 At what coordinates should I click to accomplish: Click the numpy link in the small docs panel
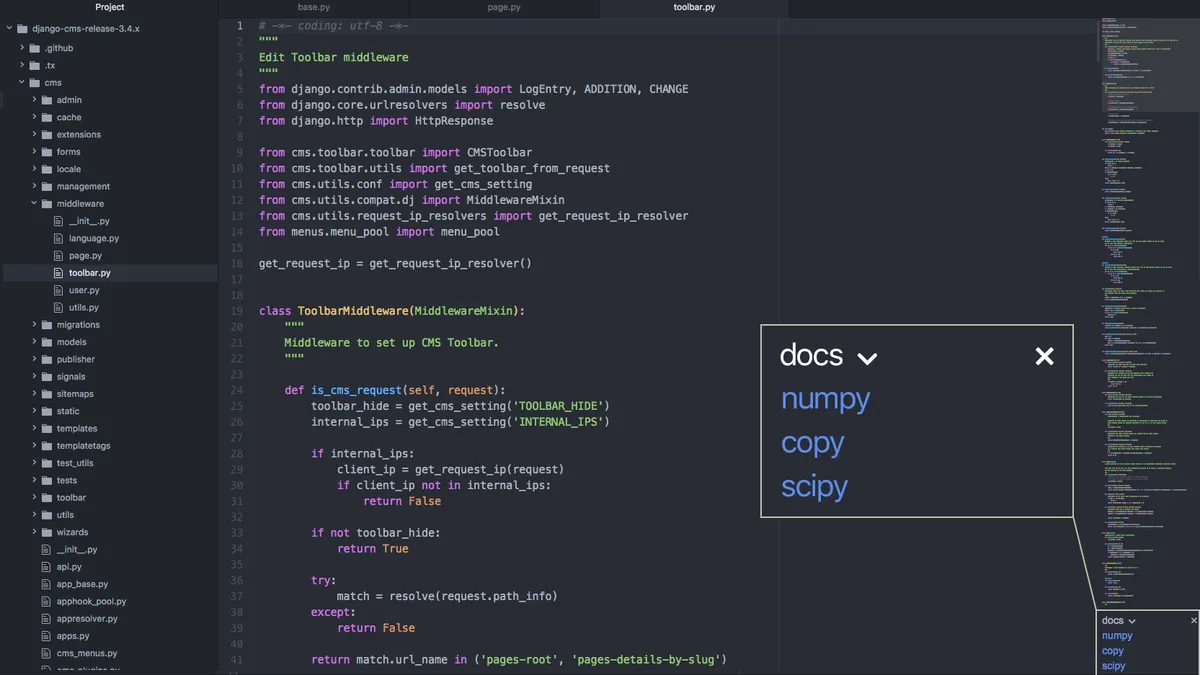coord(1117,636)
